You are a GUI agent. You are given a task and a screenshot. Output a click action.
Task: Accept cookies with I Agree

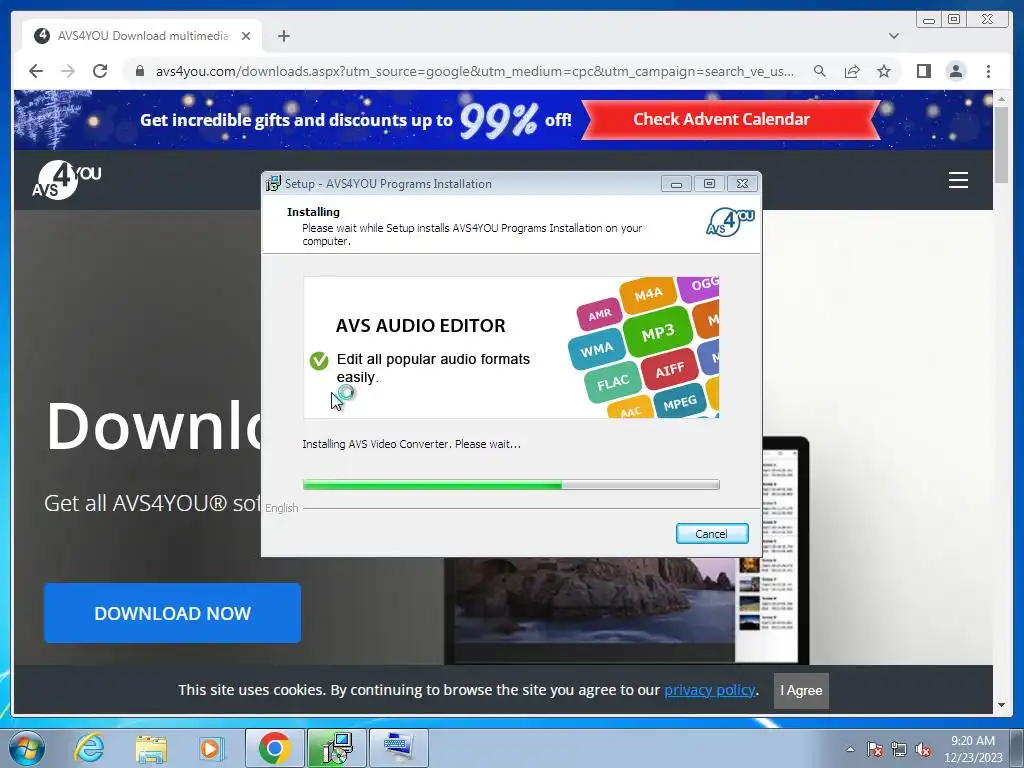[801, 690]
